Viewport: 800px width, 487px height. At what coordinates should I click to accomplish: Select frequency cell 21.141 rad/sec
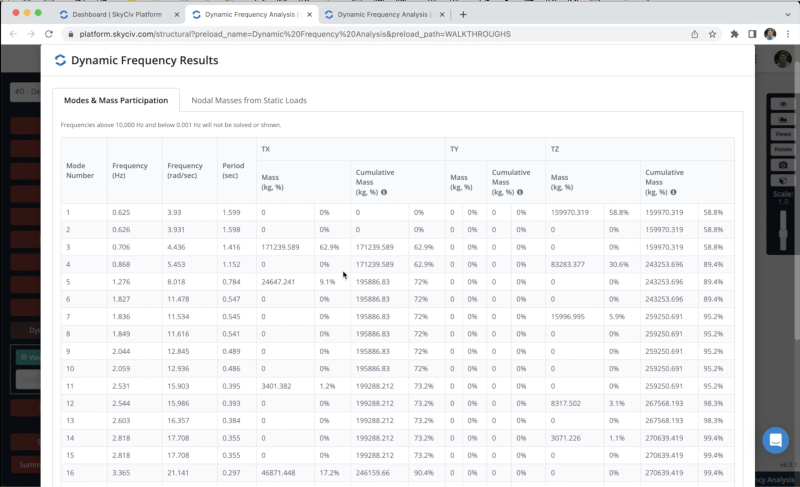190,473
